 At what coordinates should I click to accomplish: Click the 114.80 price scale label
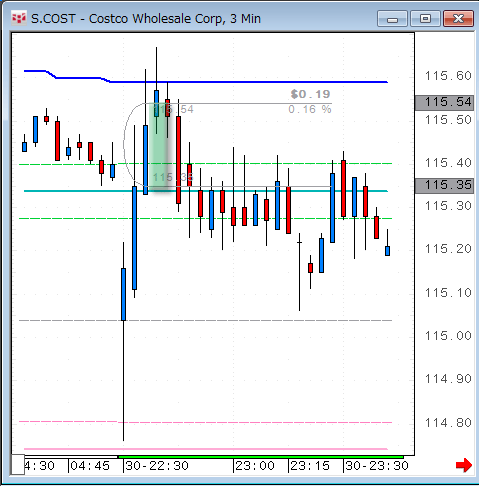448,423
